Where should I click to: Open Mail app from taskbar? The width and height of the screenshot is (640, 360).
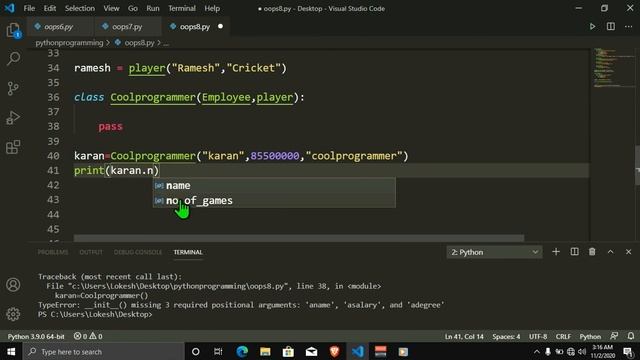click(x=311, y=351)
